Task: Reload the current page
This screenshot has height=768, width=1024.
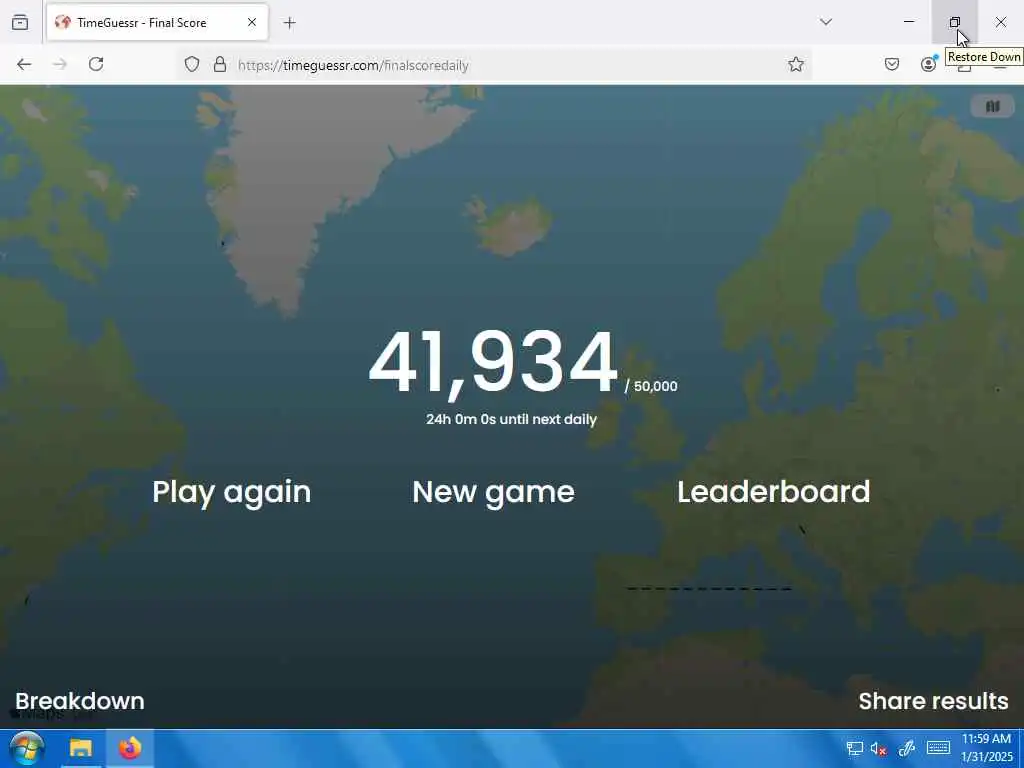Action: pos(96,64)
